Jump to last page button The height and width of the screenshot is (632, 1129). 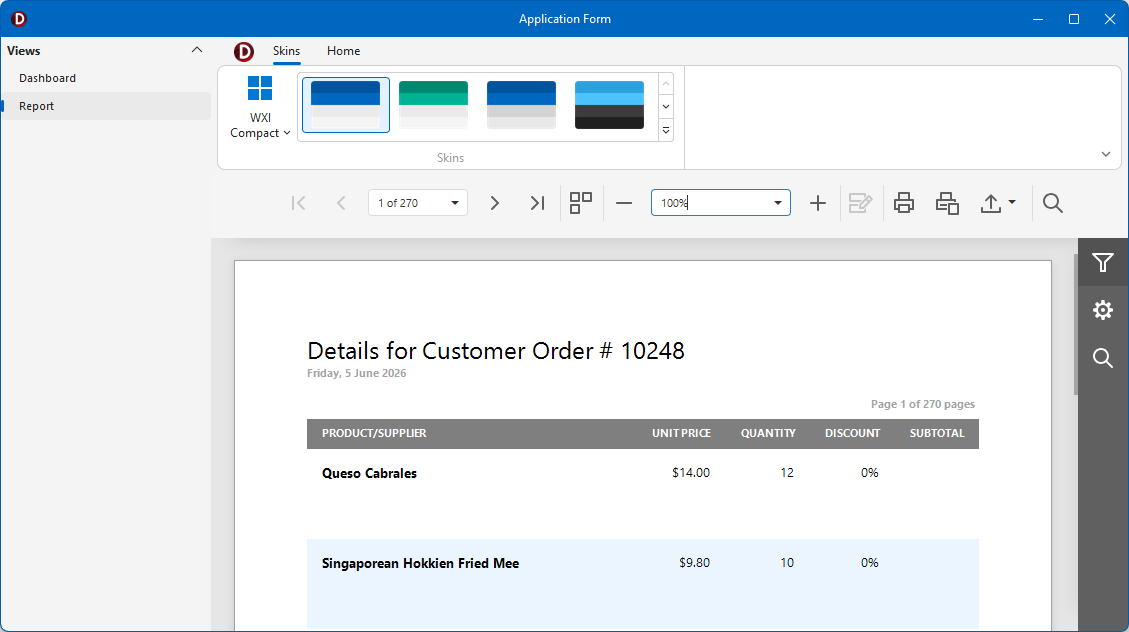click(x=537, y=203)
